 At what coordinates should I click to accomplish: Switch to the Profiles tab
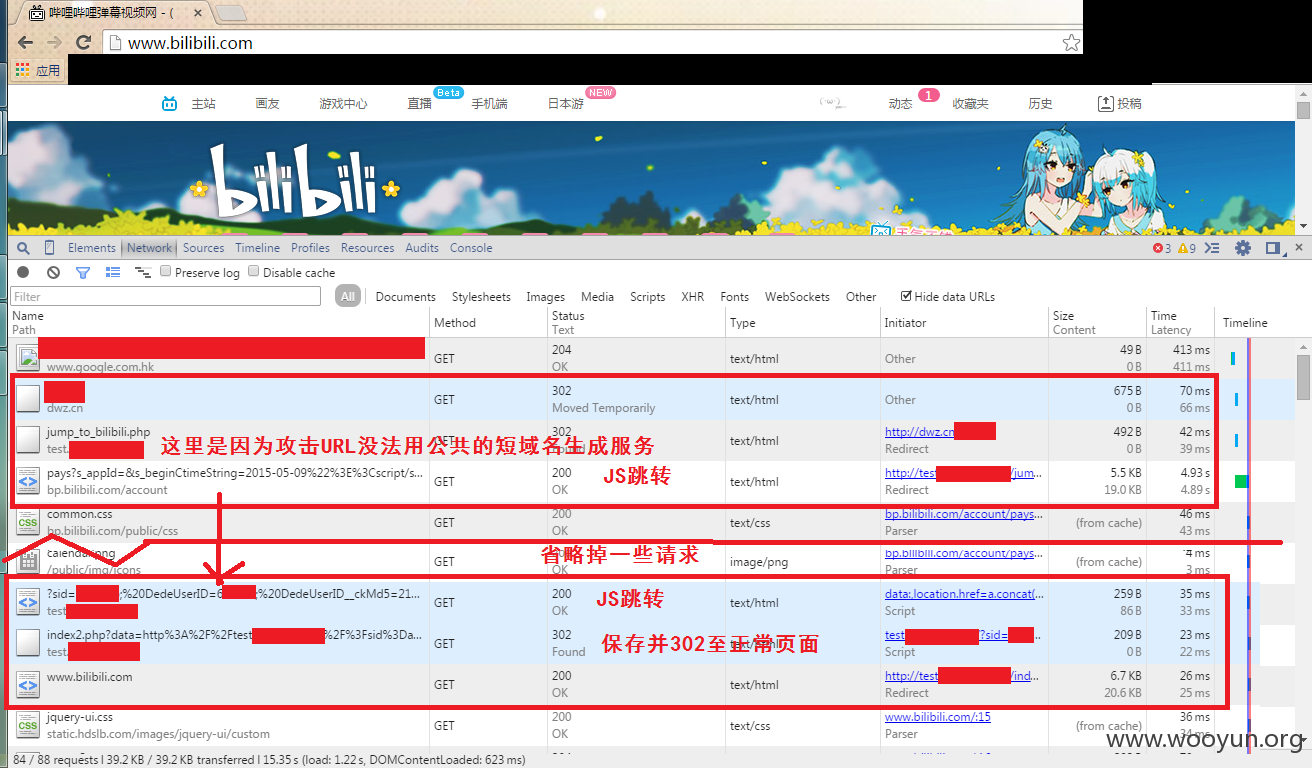(x=311, y=248)
